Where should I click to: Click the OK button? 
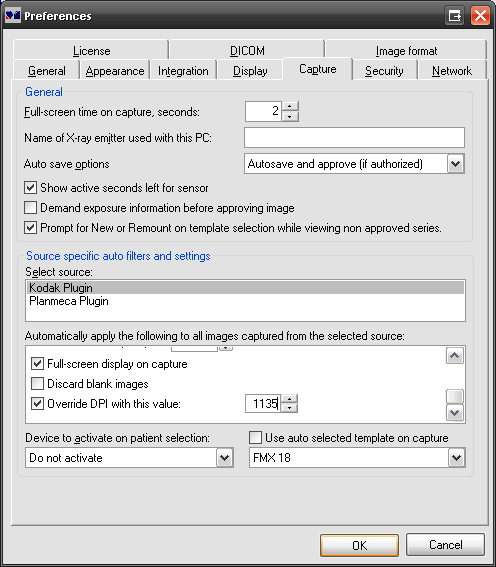pos(359,545)
